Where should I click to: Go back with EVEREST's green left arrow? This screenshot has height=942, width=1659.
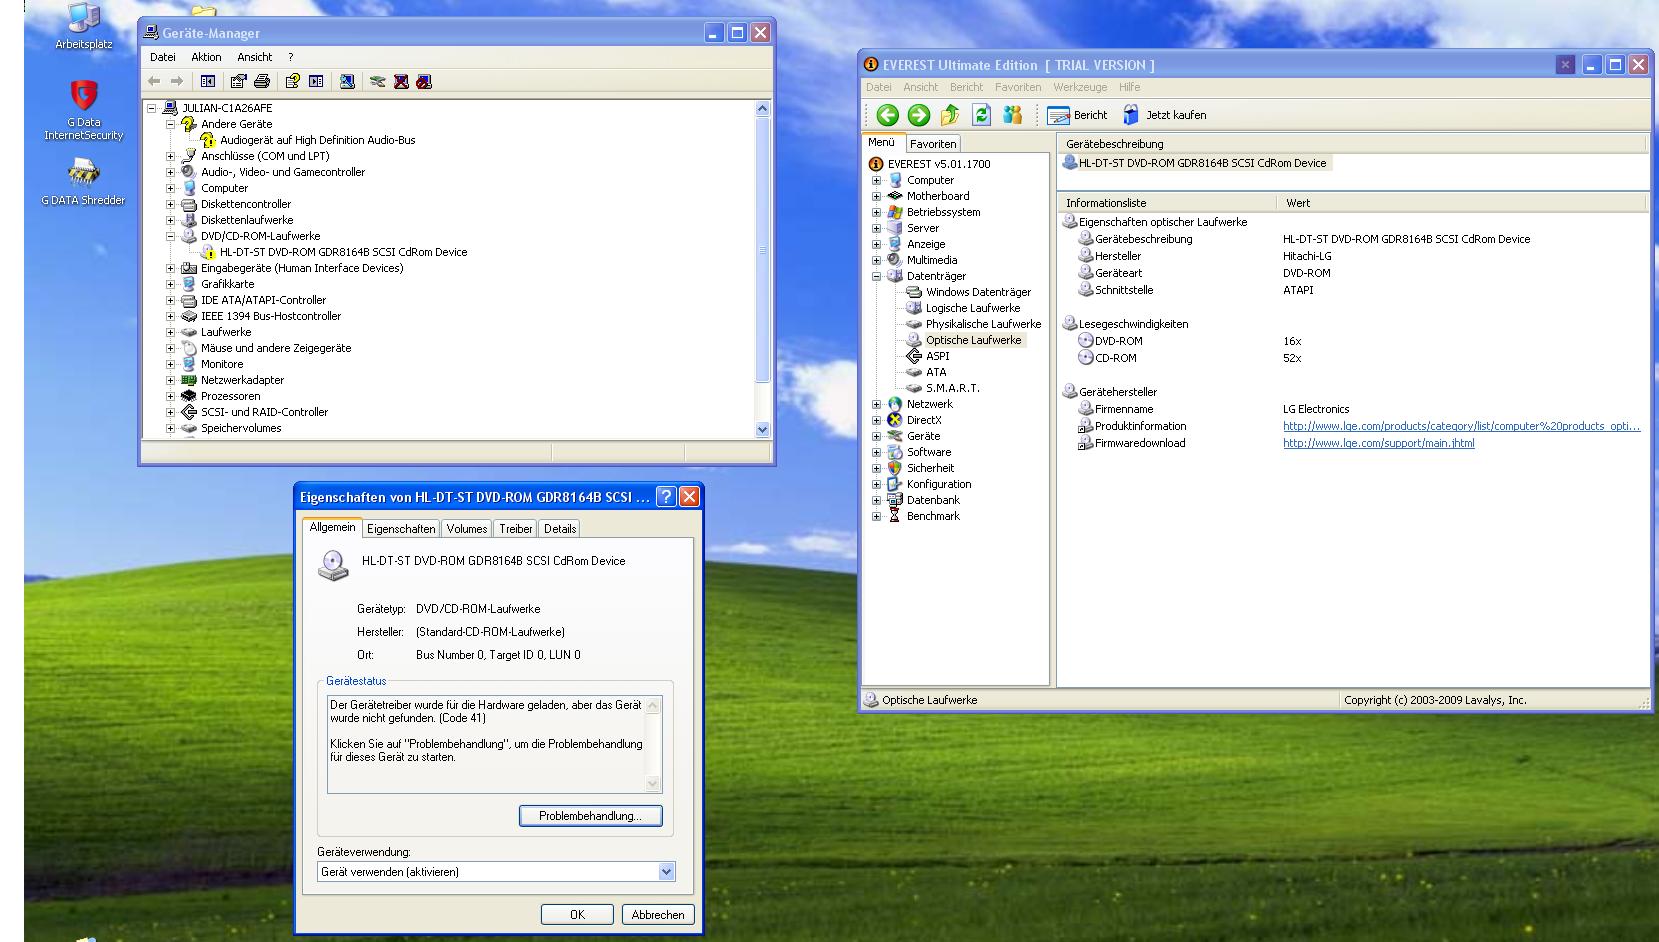887,115
